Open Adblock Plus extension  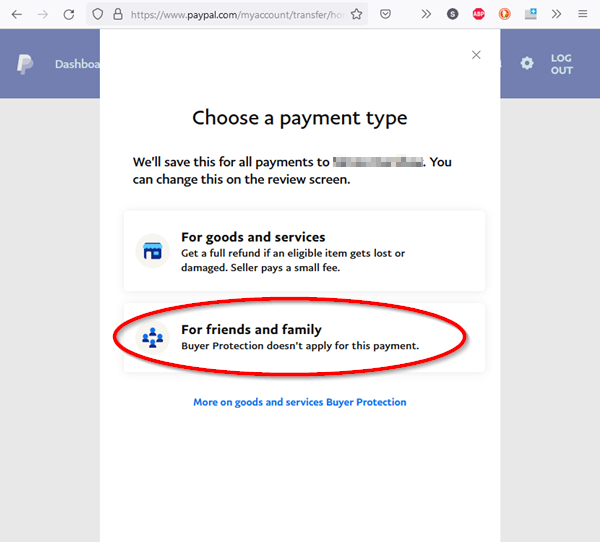(478, 15)
